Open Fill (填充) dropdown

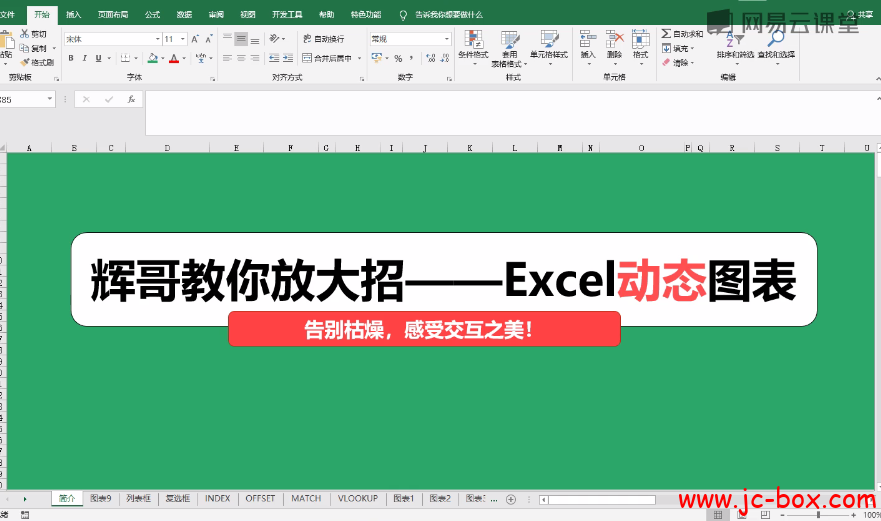678,48
